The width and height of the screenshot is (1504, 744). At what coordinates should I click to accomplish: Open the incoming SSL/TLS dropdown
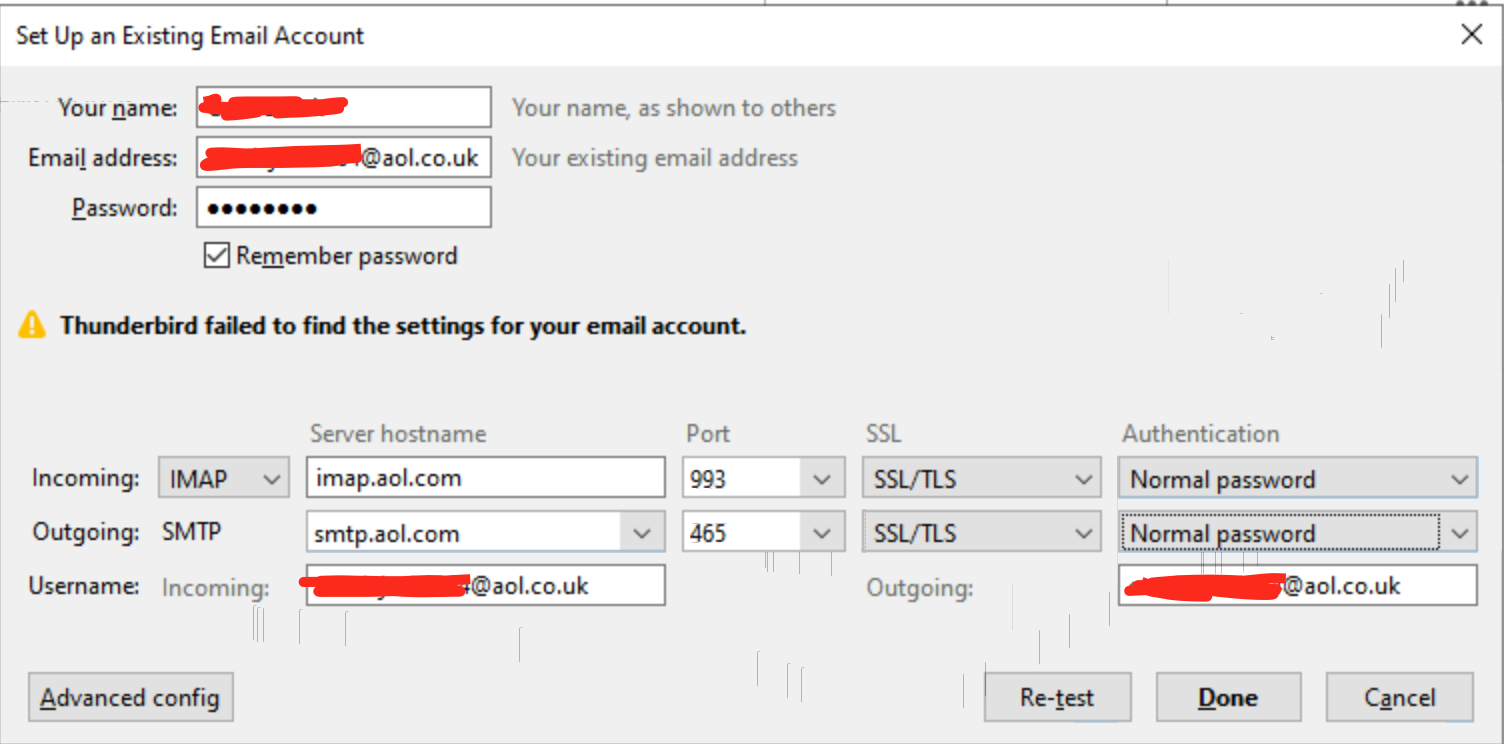[981, 480]
